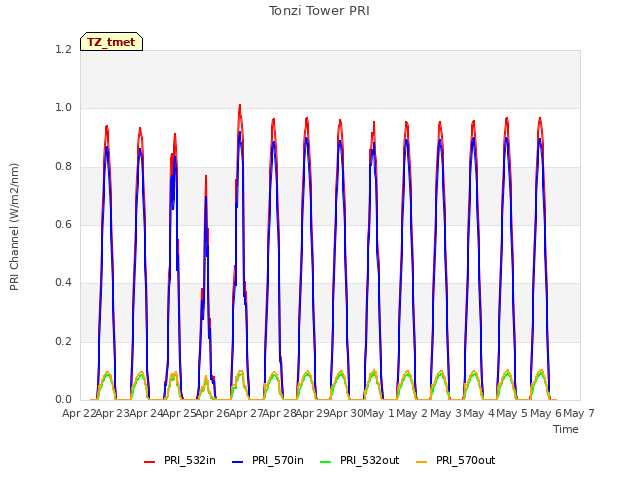Click the May 7 x-axis tick label

[579, 413]
